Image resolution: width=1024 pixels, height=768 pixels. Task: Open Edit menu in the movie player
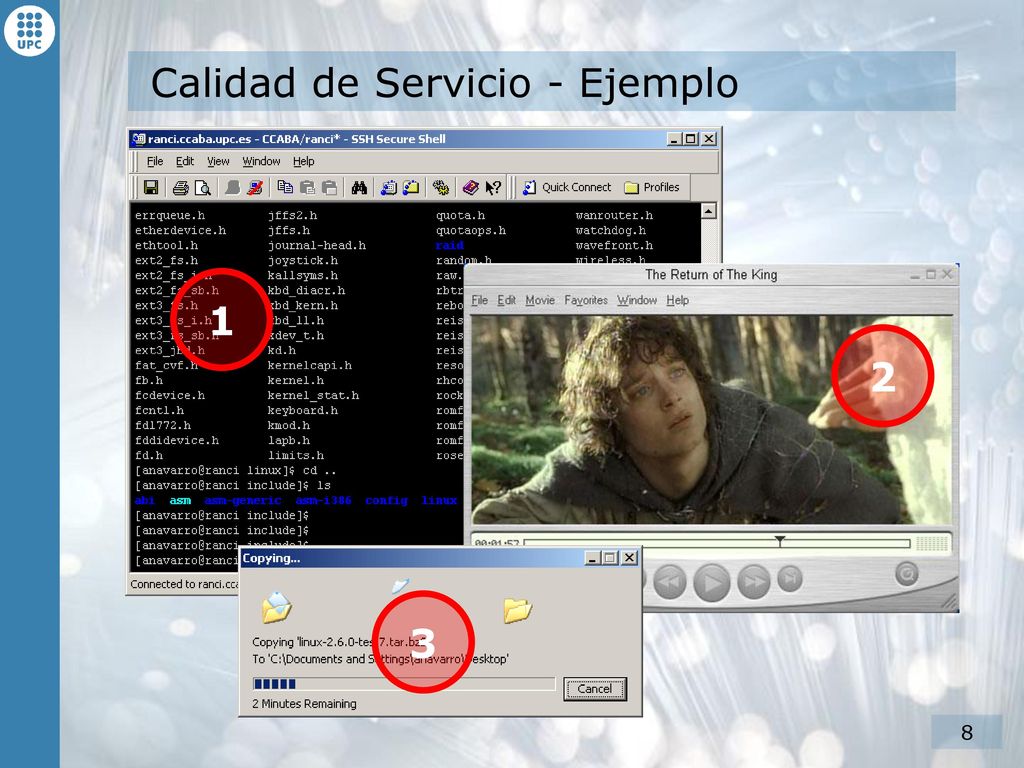click(x=506, y=300)
